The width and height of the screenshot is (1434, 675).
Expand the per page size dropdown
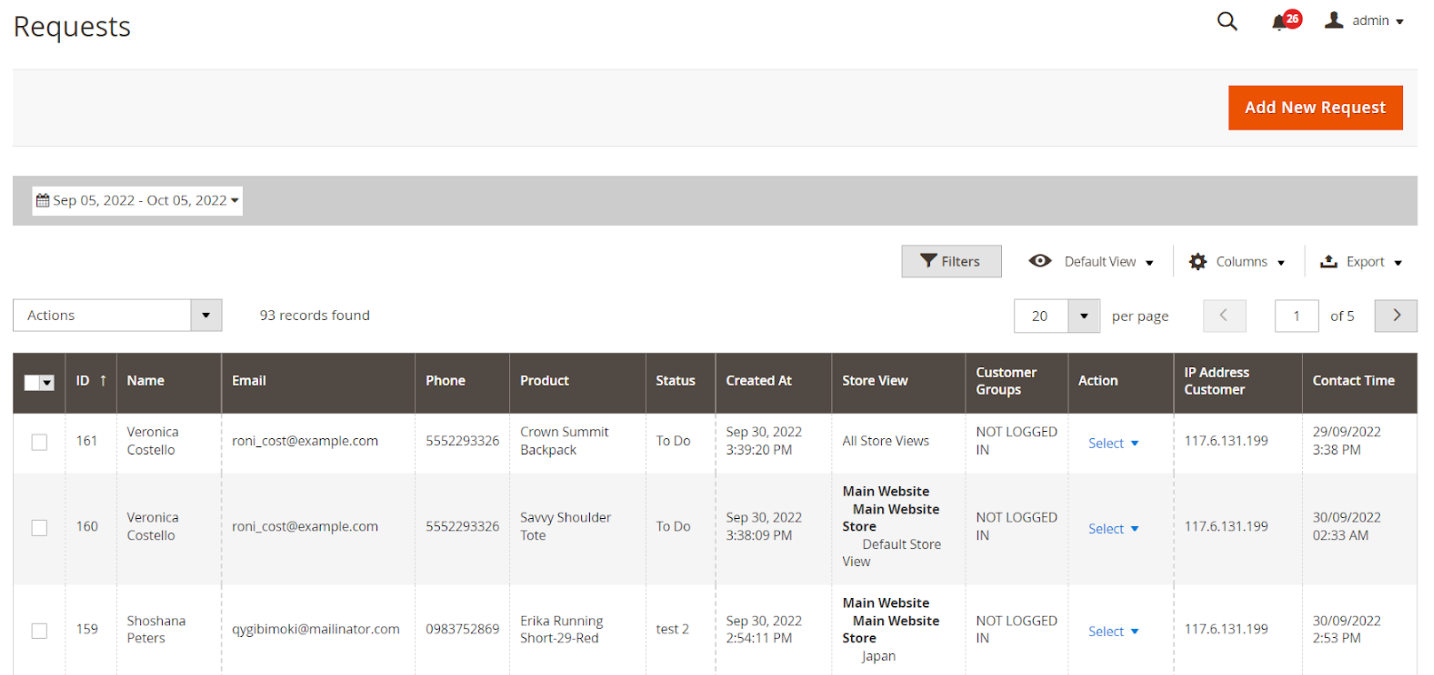click(x=1083, y=315)
